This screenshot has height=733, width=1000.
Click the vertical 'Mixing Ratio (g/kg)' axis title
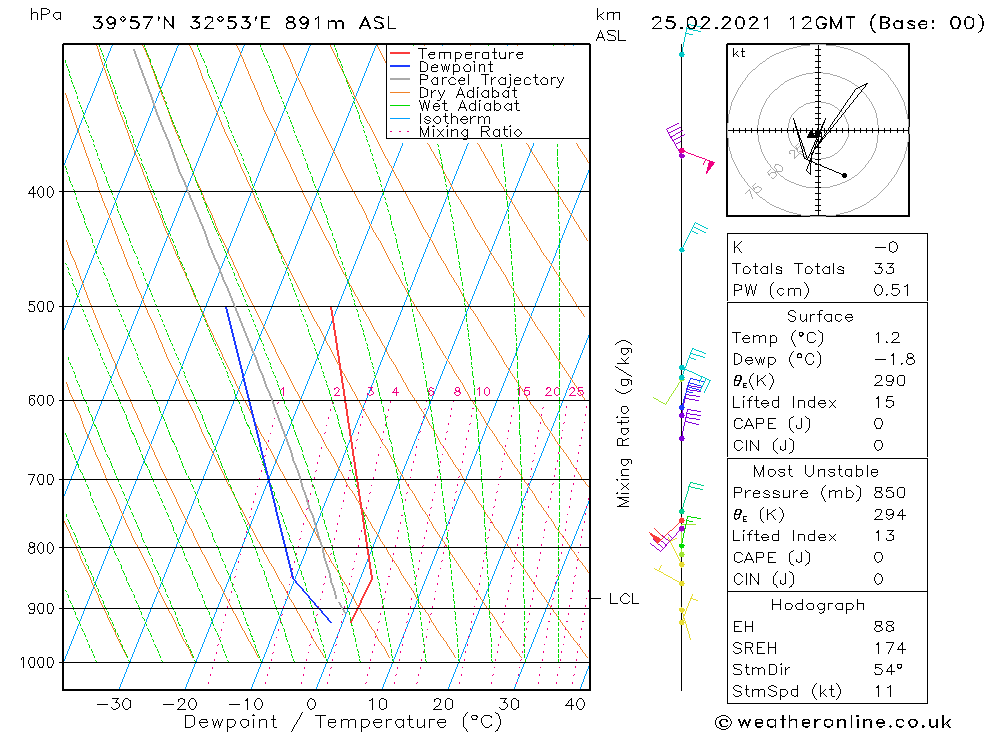coord(624,424)
